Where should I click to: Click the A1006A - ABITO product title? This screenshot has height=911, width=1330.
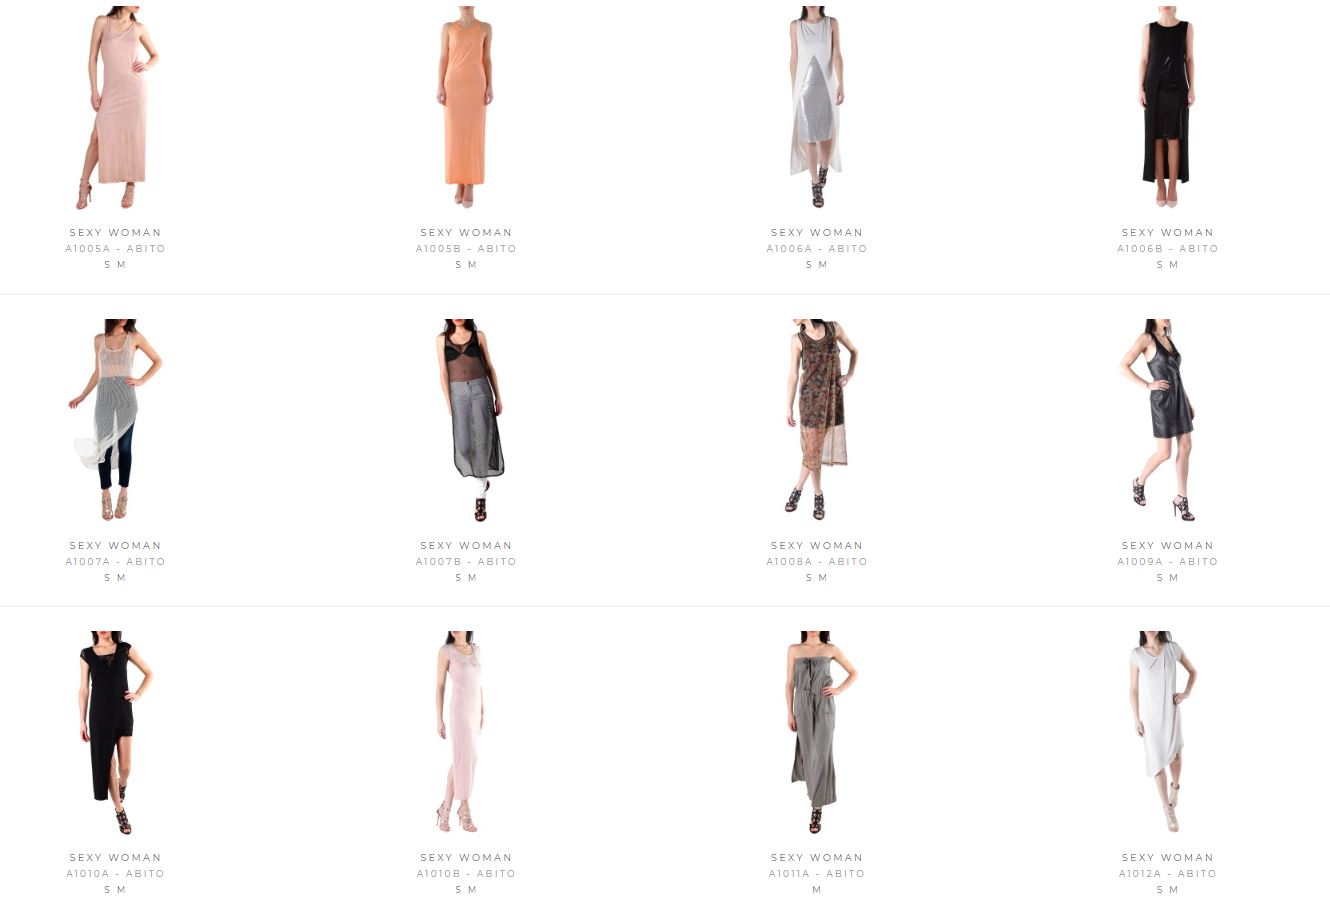(817, 249)
